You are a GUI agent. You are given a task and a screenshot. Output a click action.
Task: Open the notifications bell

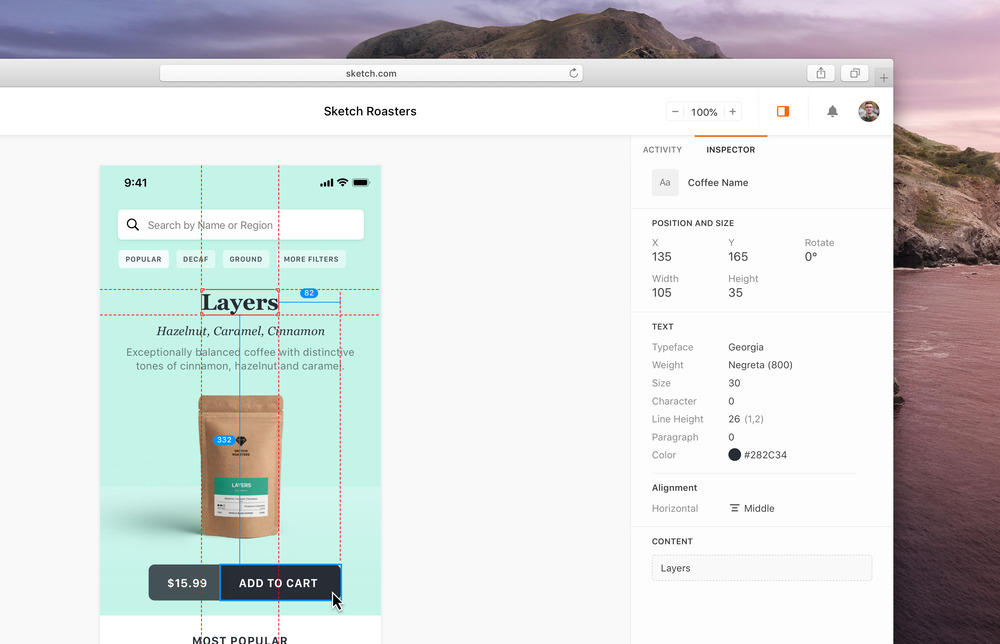tap(832, 112)
